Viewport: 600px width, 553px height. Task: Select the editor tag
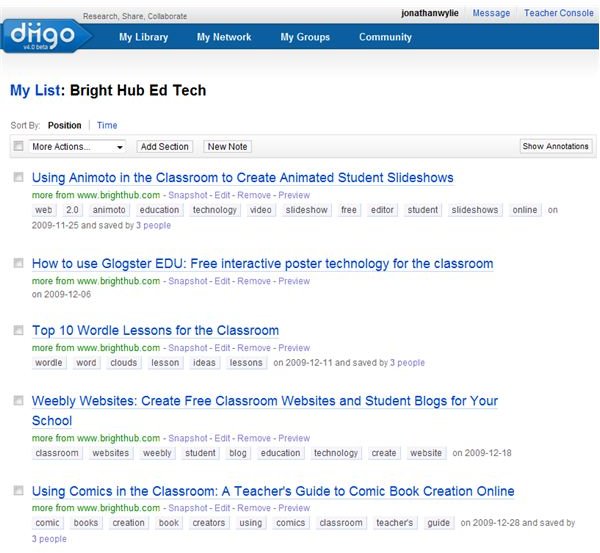pyautogui.click(x=382, y=210)
